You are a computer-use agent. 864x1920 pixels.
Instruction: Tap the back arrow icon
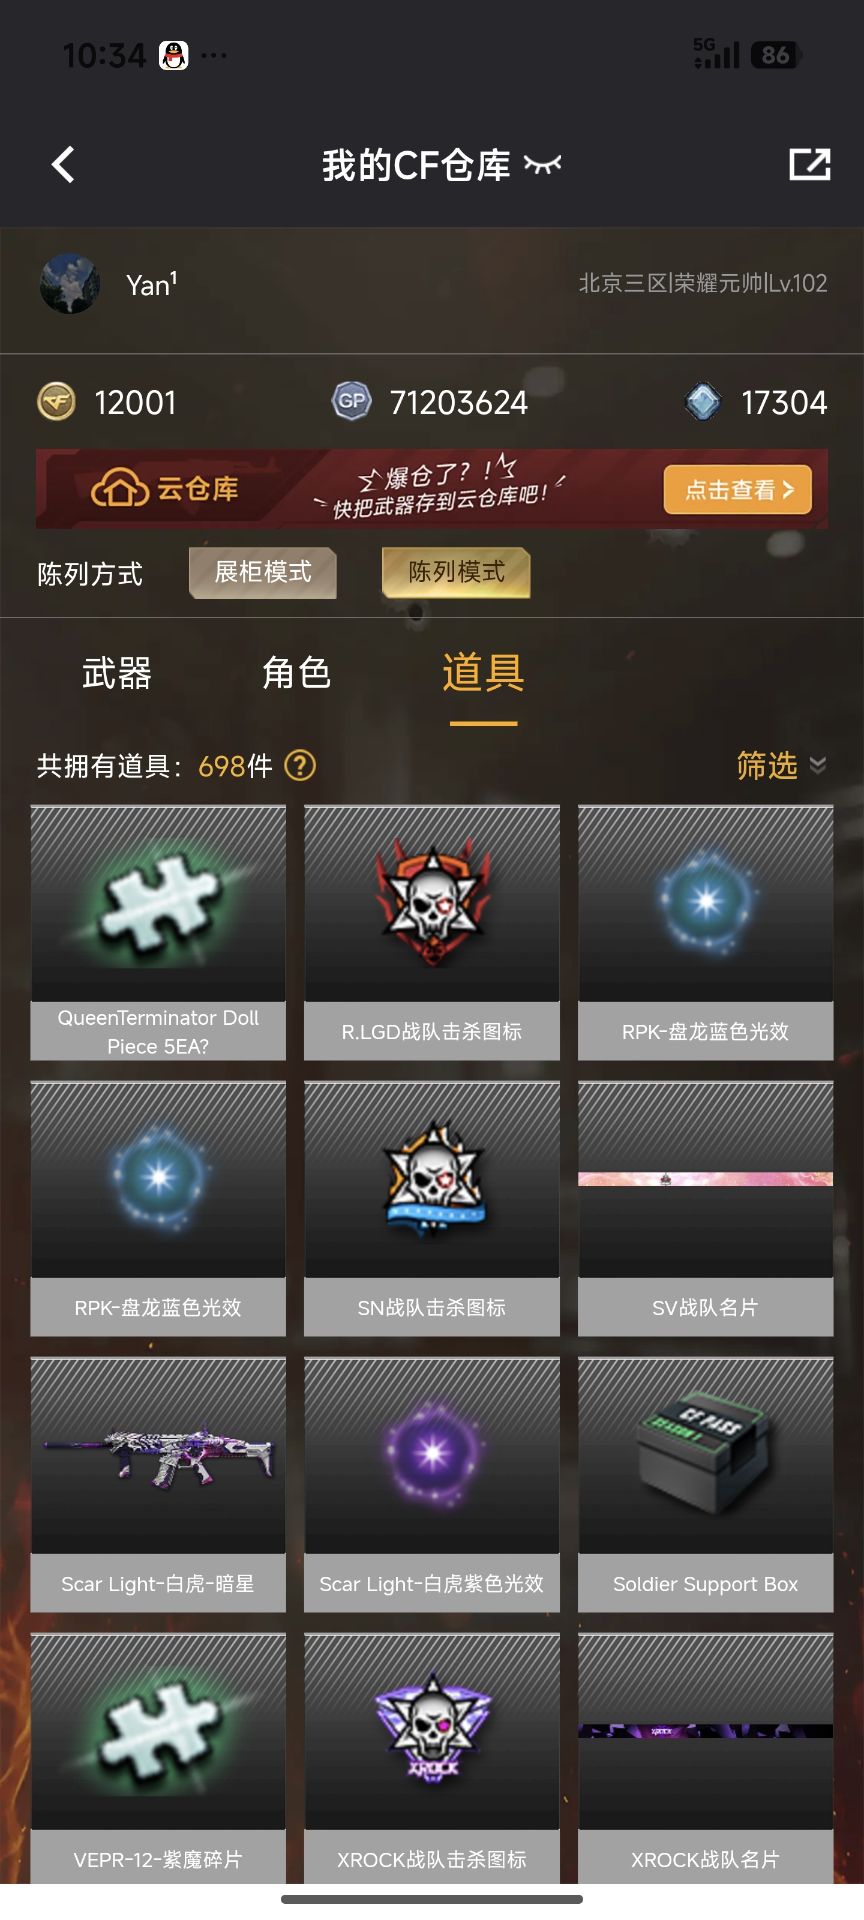tap(64, 165)
